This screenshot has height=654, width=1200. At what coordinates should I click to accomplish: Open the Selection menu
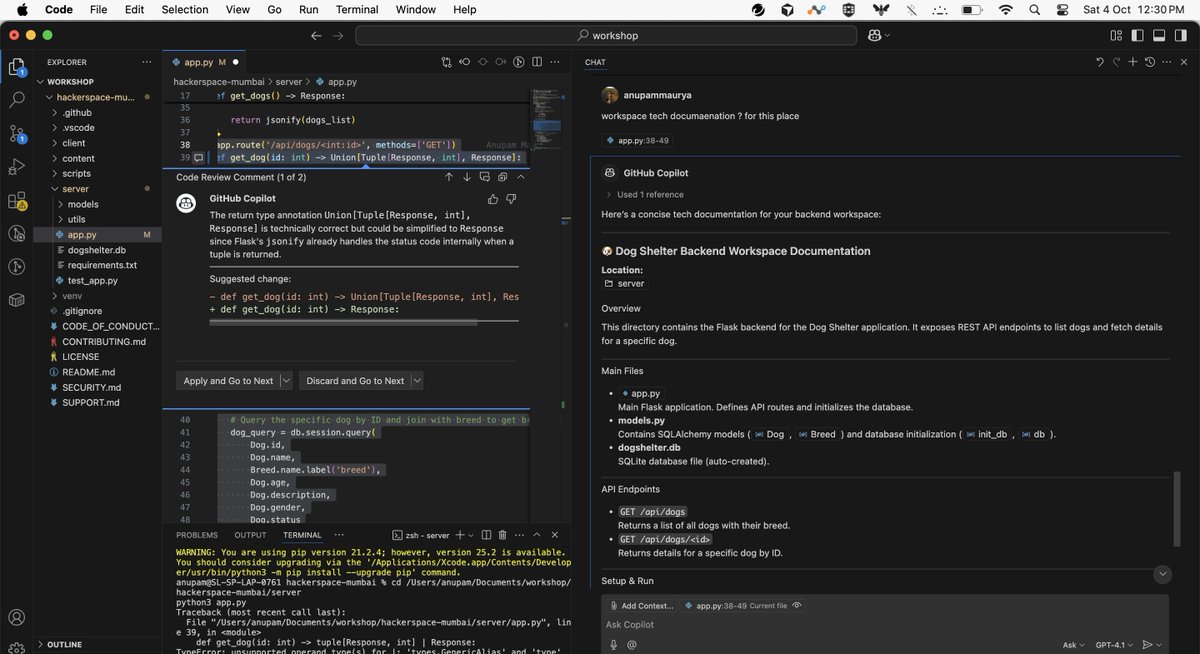click(x=185, y=9)
